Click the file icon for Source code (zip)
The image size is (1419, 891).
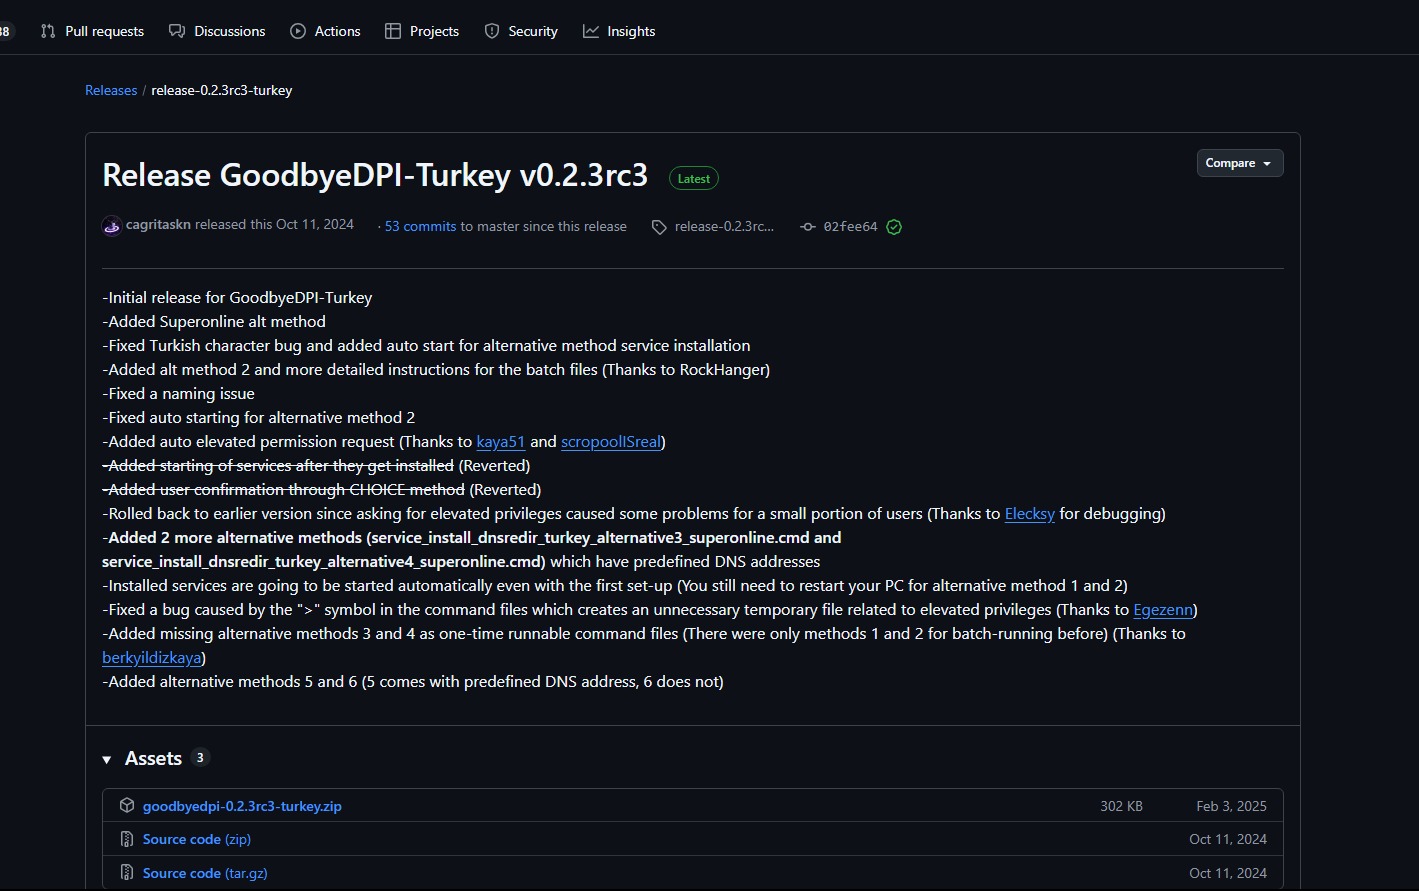click(127, 839)
